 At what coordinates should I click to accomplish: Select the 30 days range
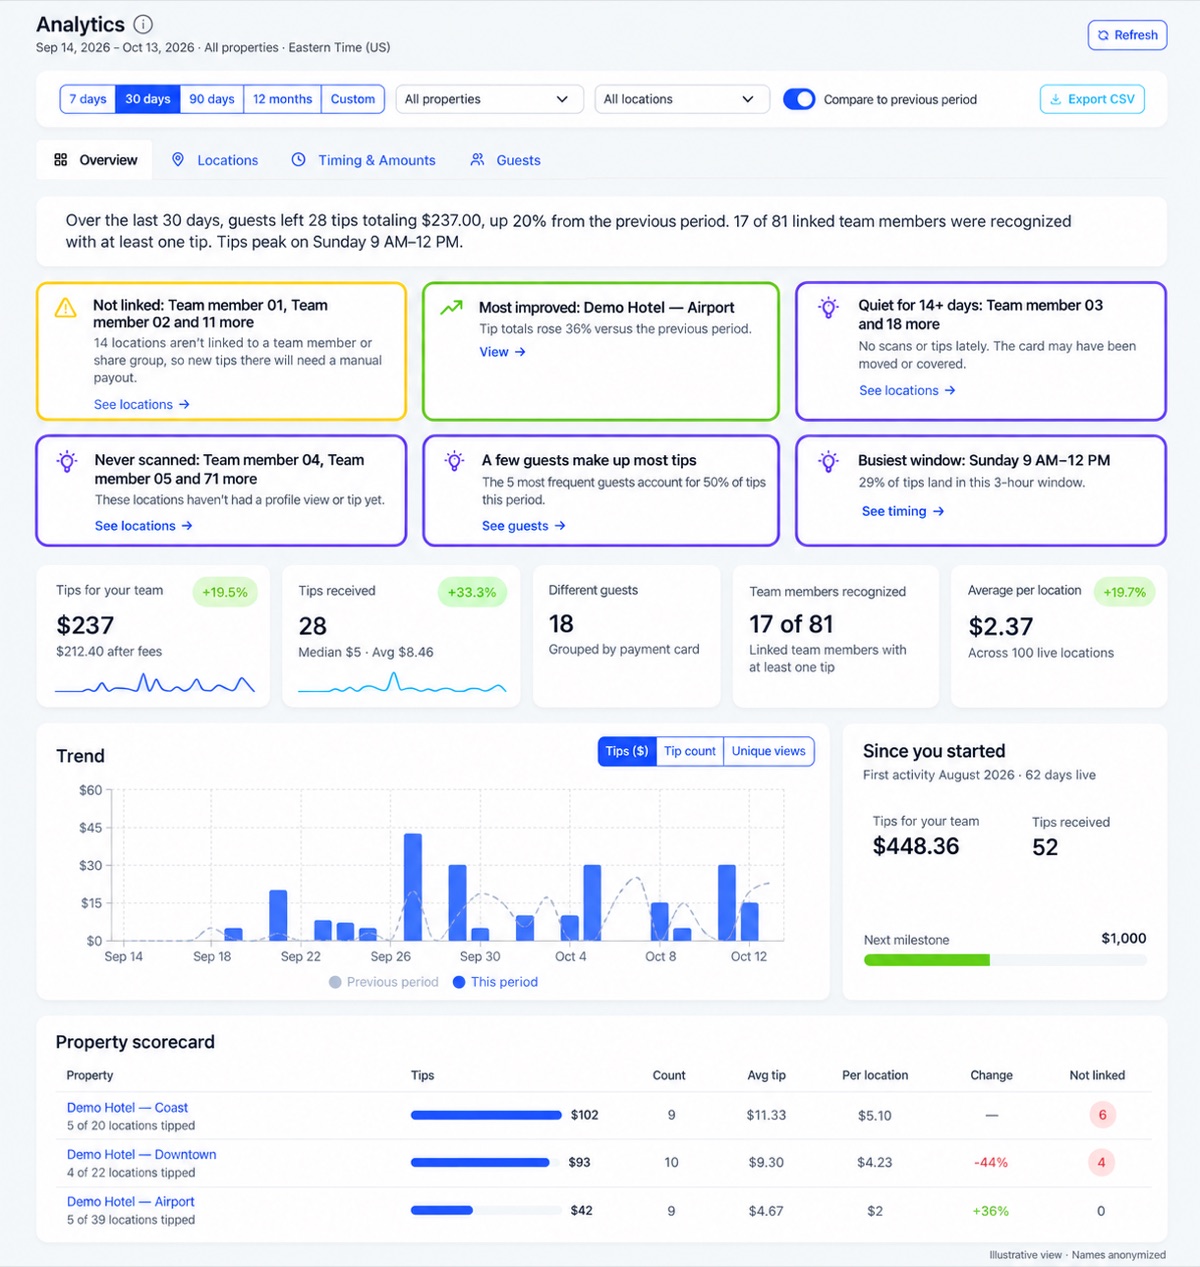[148, 99]
